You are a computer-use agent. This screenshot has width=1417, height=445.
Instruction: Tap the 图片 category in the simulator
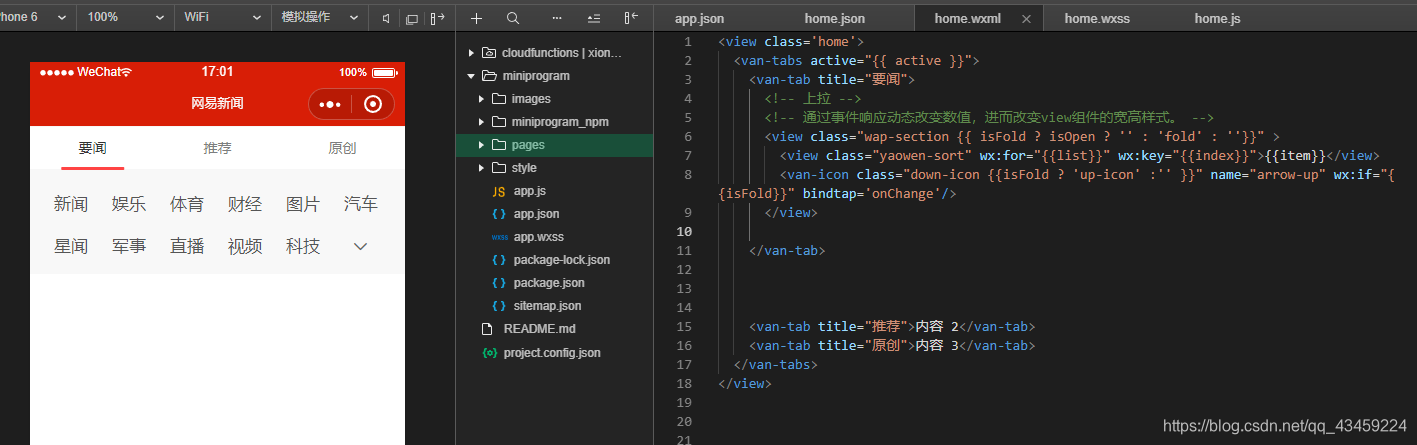pos(303,204)
